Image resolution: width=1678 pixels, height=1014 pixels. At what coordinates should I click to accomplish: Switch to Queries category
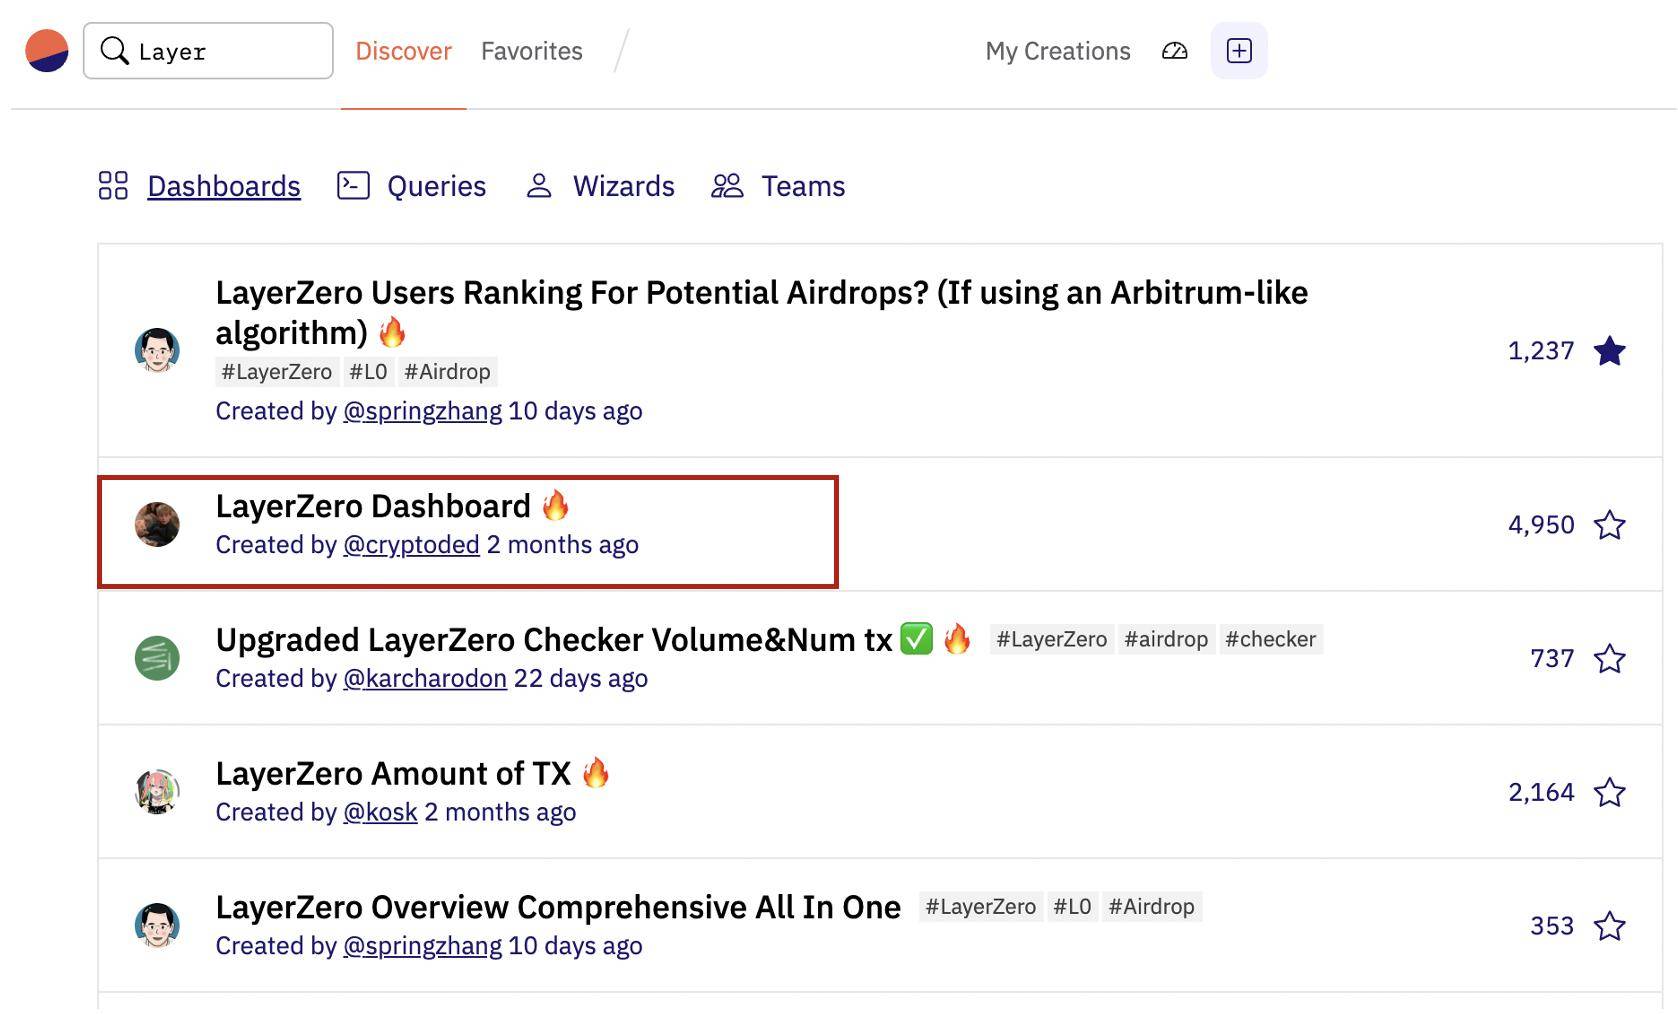click(436, 186)
